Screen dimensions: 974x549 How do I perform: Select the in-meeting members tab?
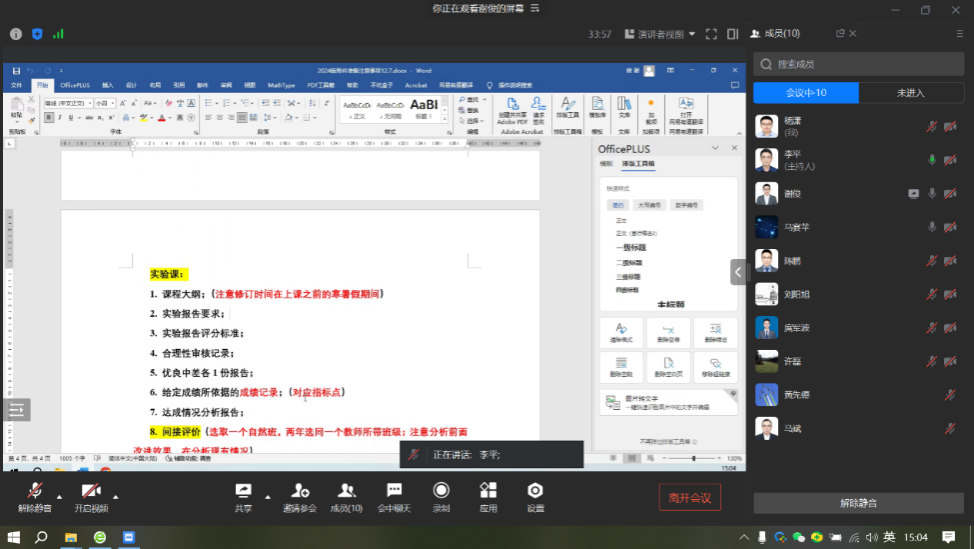[806, 93]
